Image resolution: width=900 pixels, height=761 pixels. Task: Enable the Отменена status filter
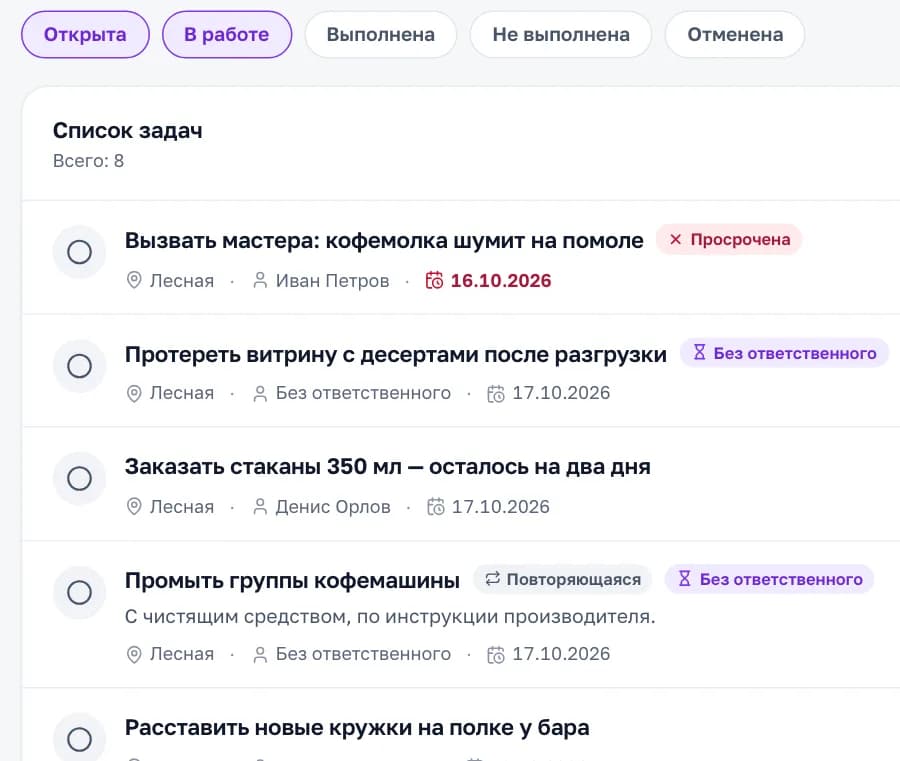(735, 34)
